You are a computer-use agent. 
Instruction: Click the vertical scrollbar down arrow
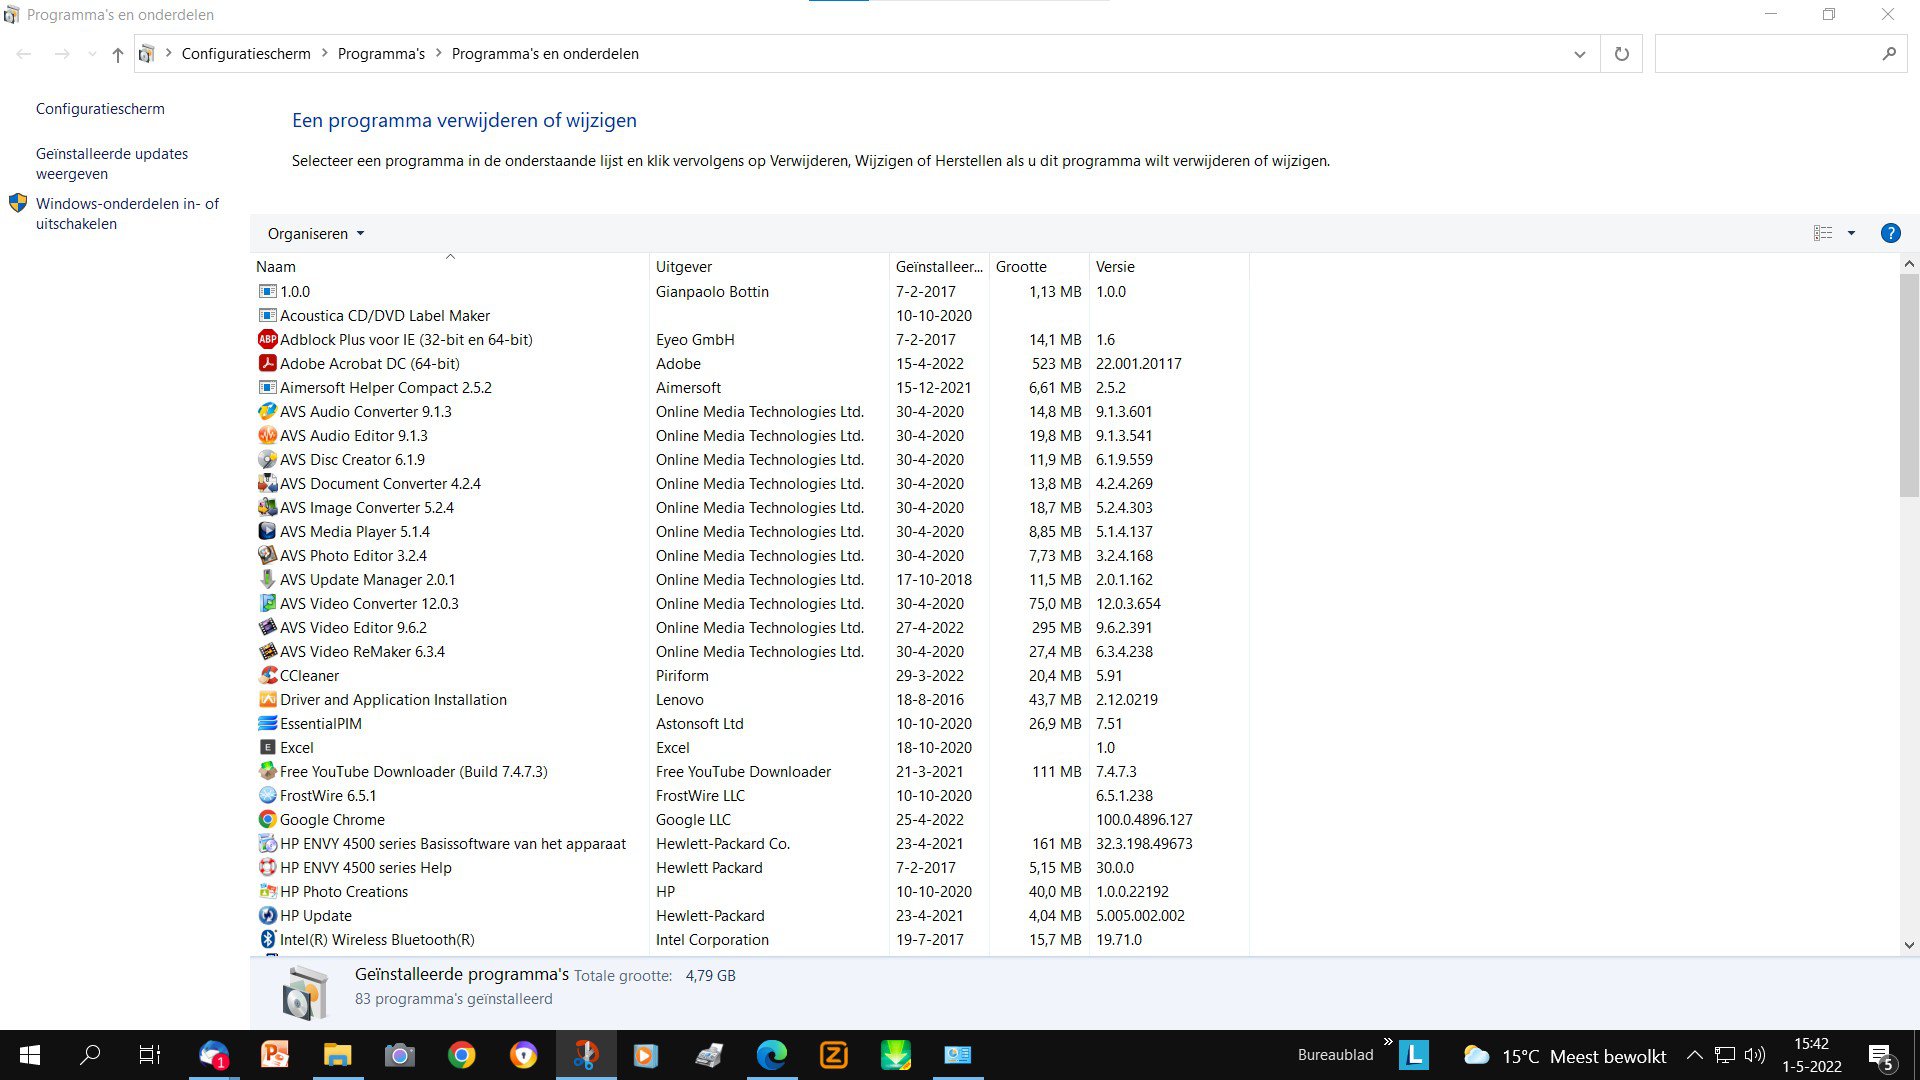(1909, 944)
